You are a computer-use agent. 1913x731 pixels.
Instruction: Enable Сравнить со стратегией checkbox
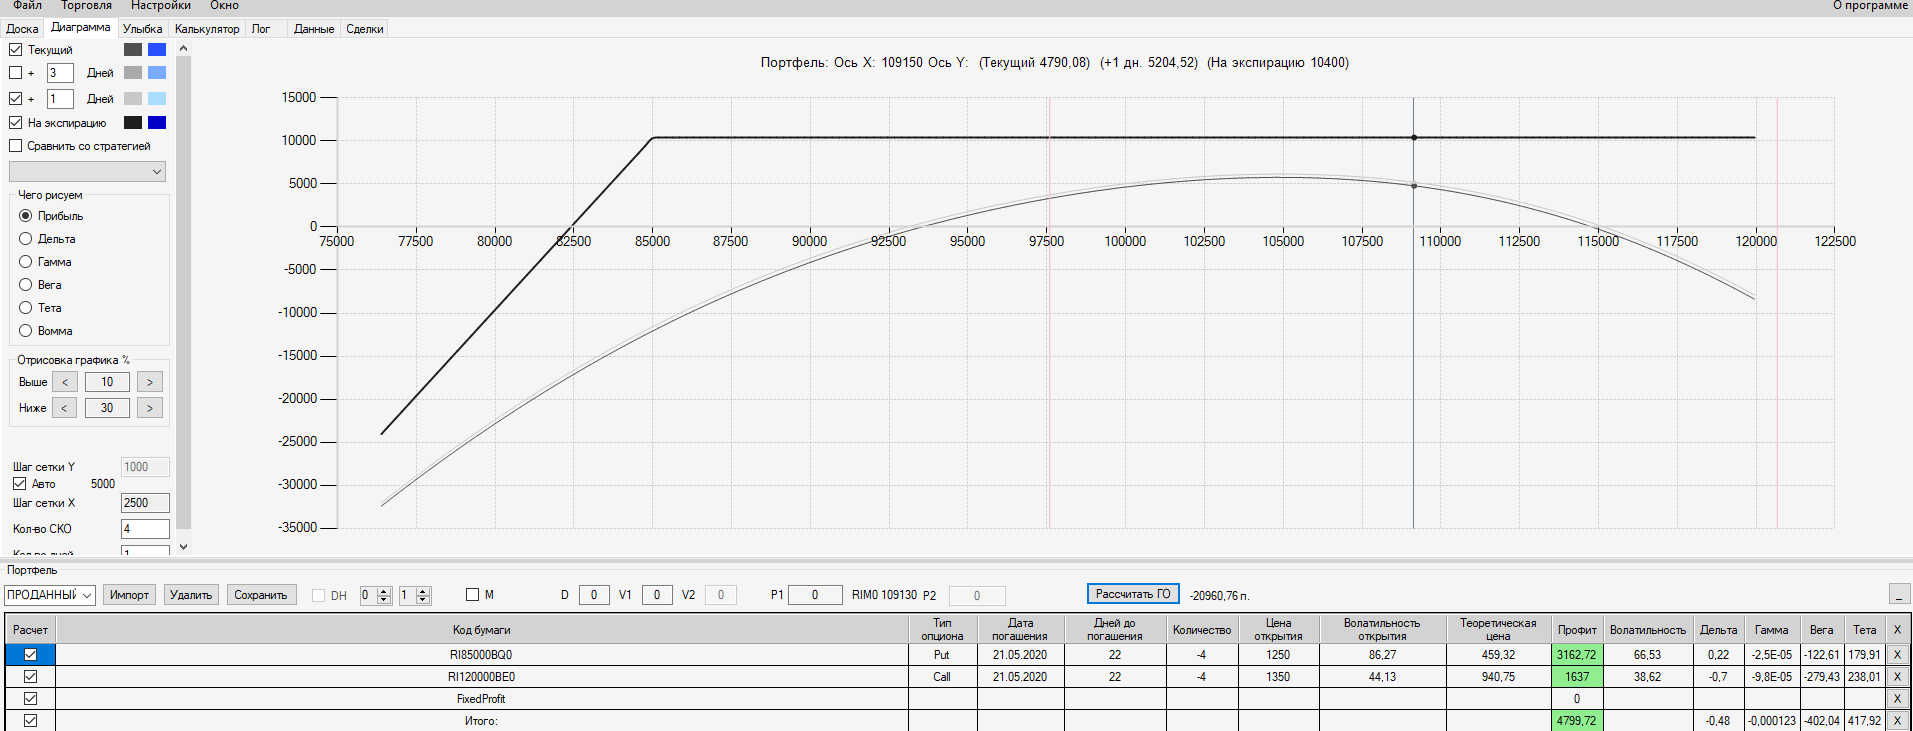click(x=15, y=146)
